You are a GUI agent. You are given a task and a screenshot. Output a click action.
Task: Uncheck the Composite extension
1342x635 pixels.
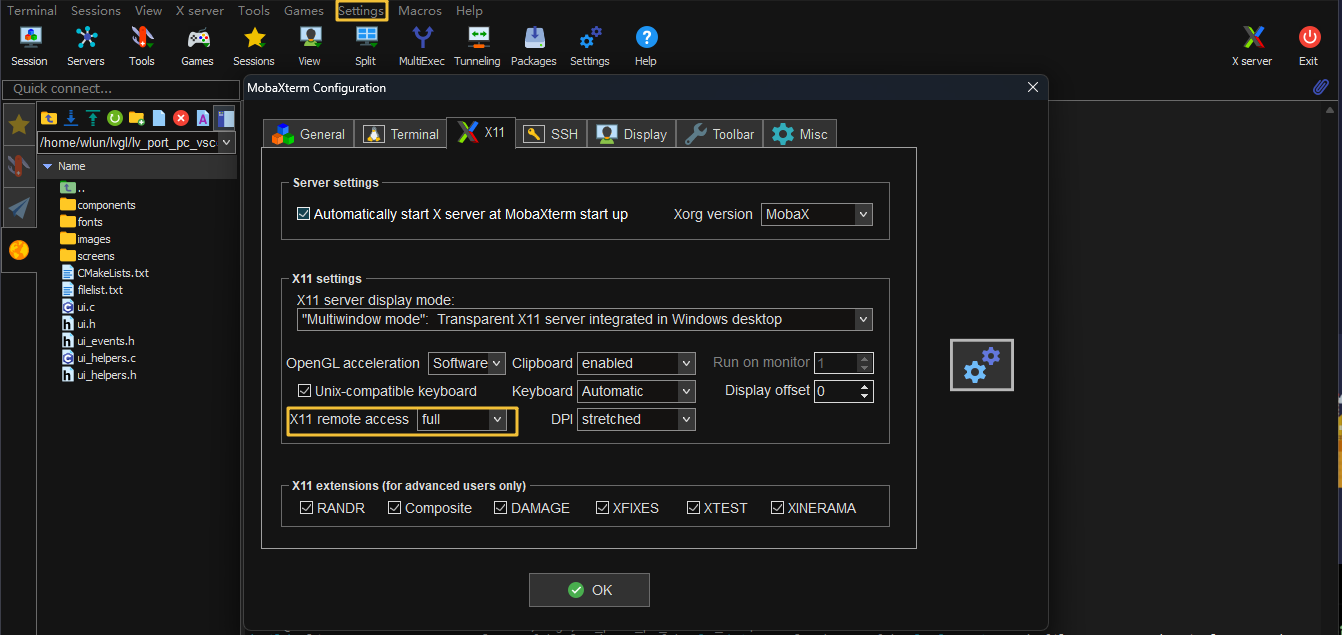[x=395, y=508]
